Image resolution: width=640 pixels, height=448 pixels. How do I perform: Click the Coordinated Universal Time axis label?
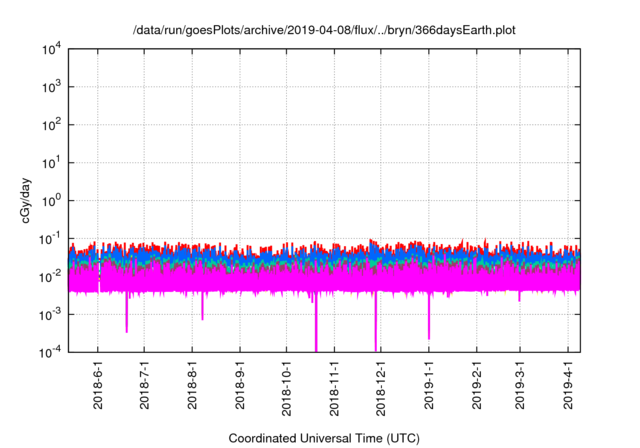tap(324, 438)
